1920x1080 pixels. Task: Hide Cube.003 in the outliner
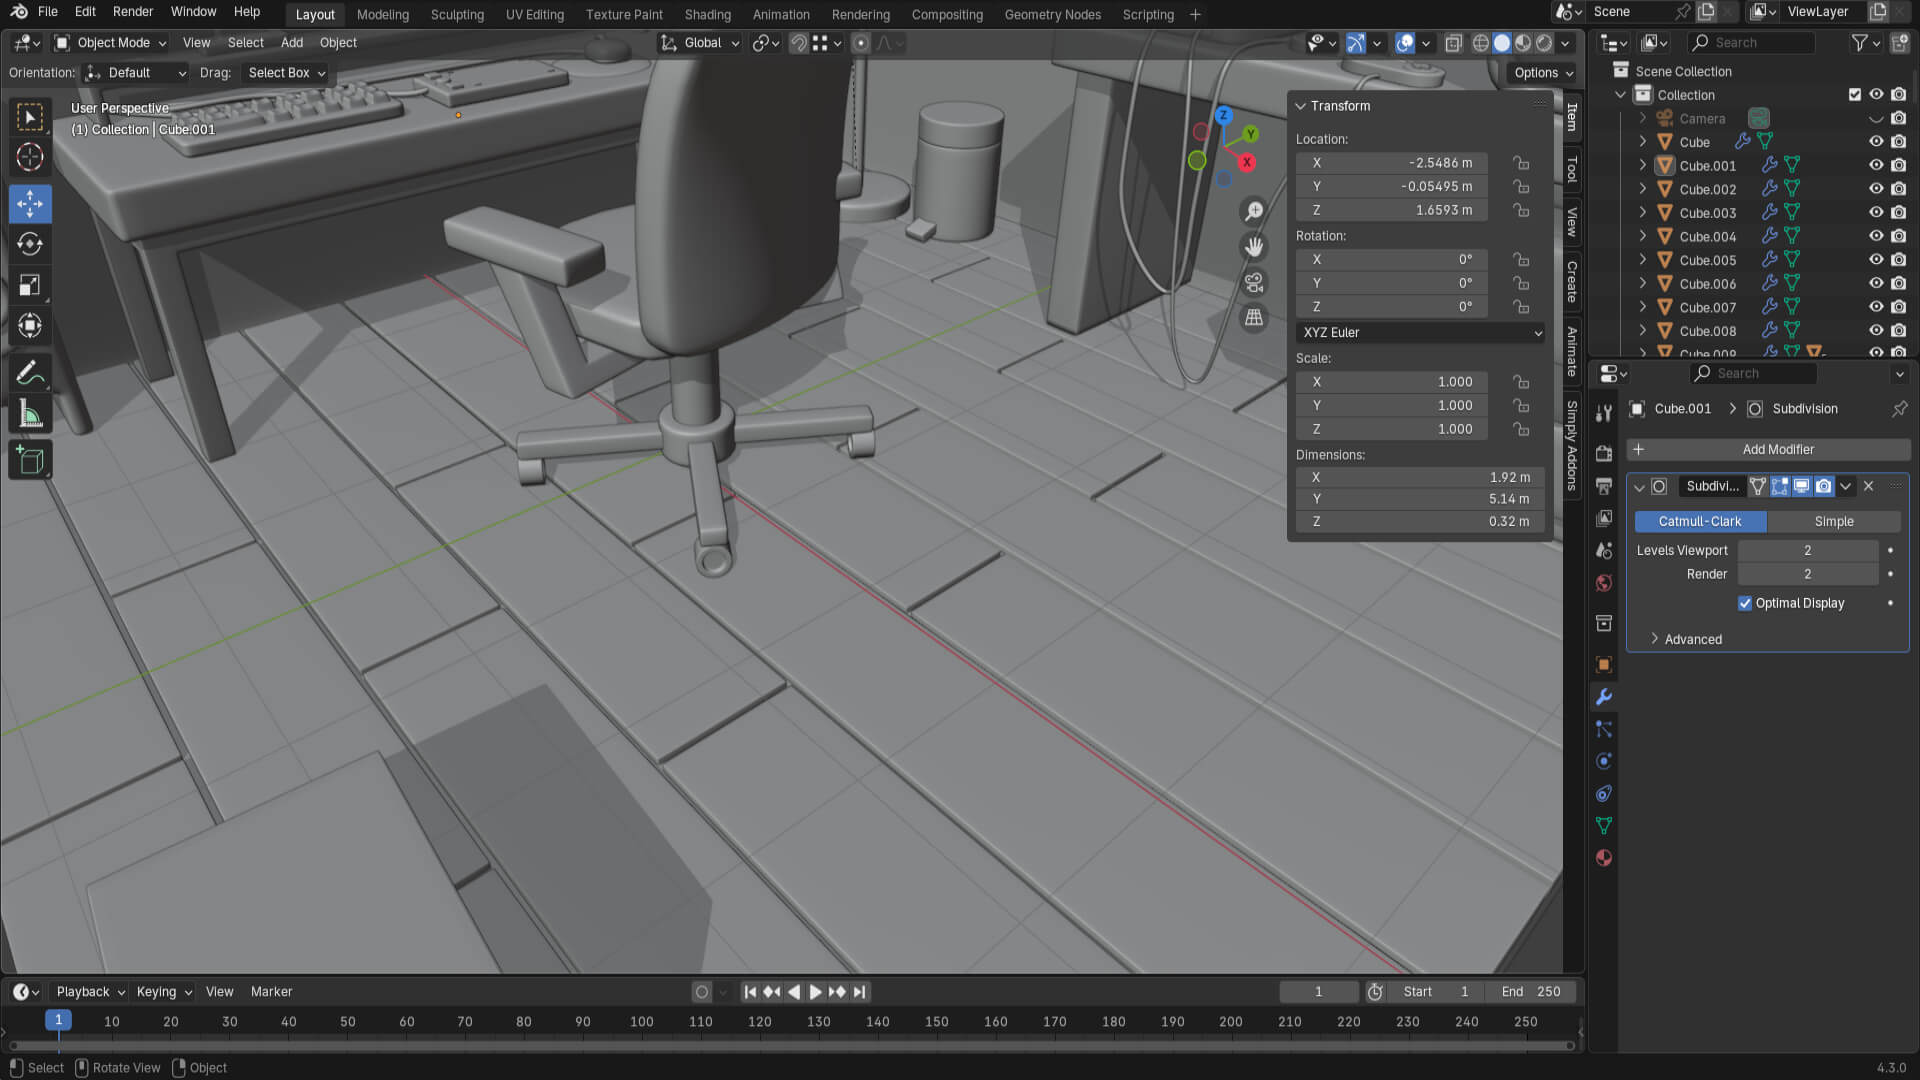[1876, 213]
